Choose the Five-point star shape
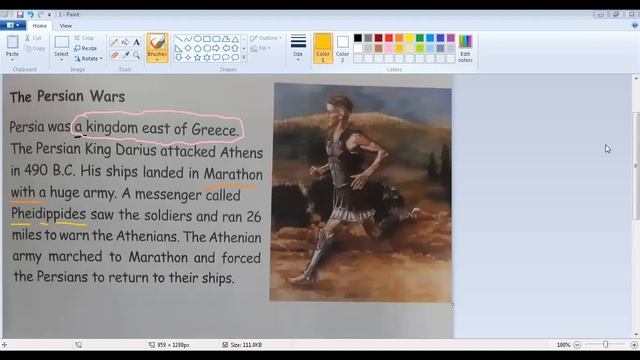This screenshot has height=360, width=640. 197,58
